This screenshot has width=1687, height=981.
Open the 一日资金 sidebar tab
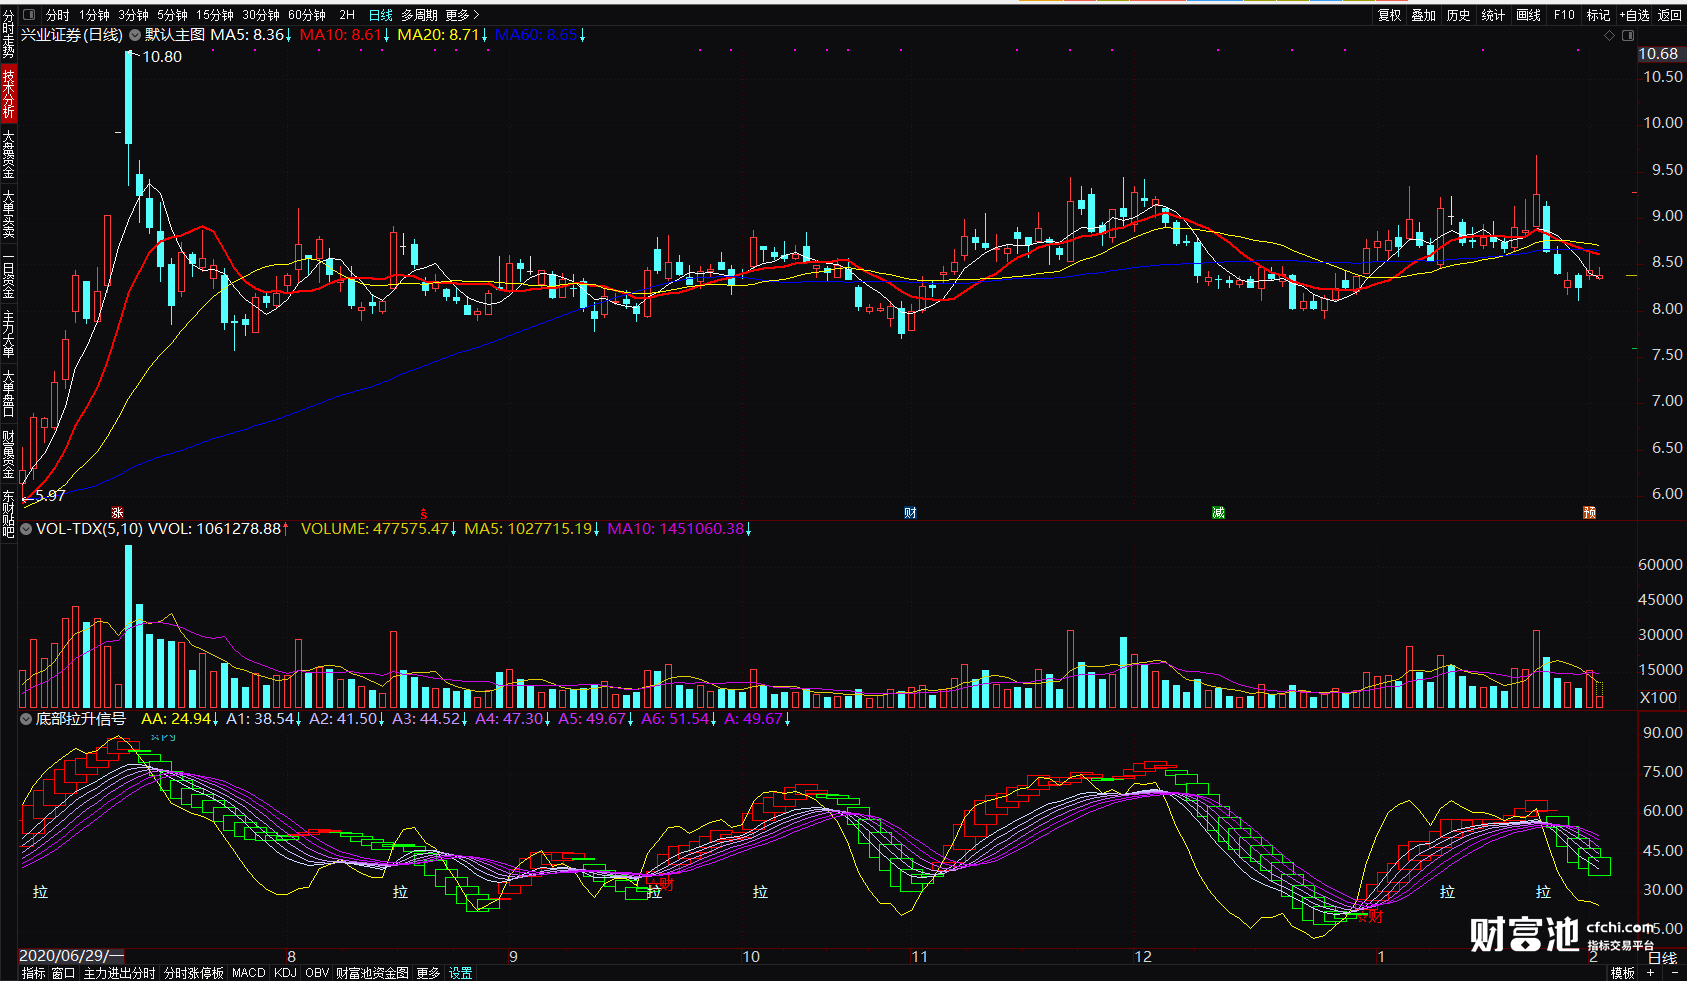point(8,276)
